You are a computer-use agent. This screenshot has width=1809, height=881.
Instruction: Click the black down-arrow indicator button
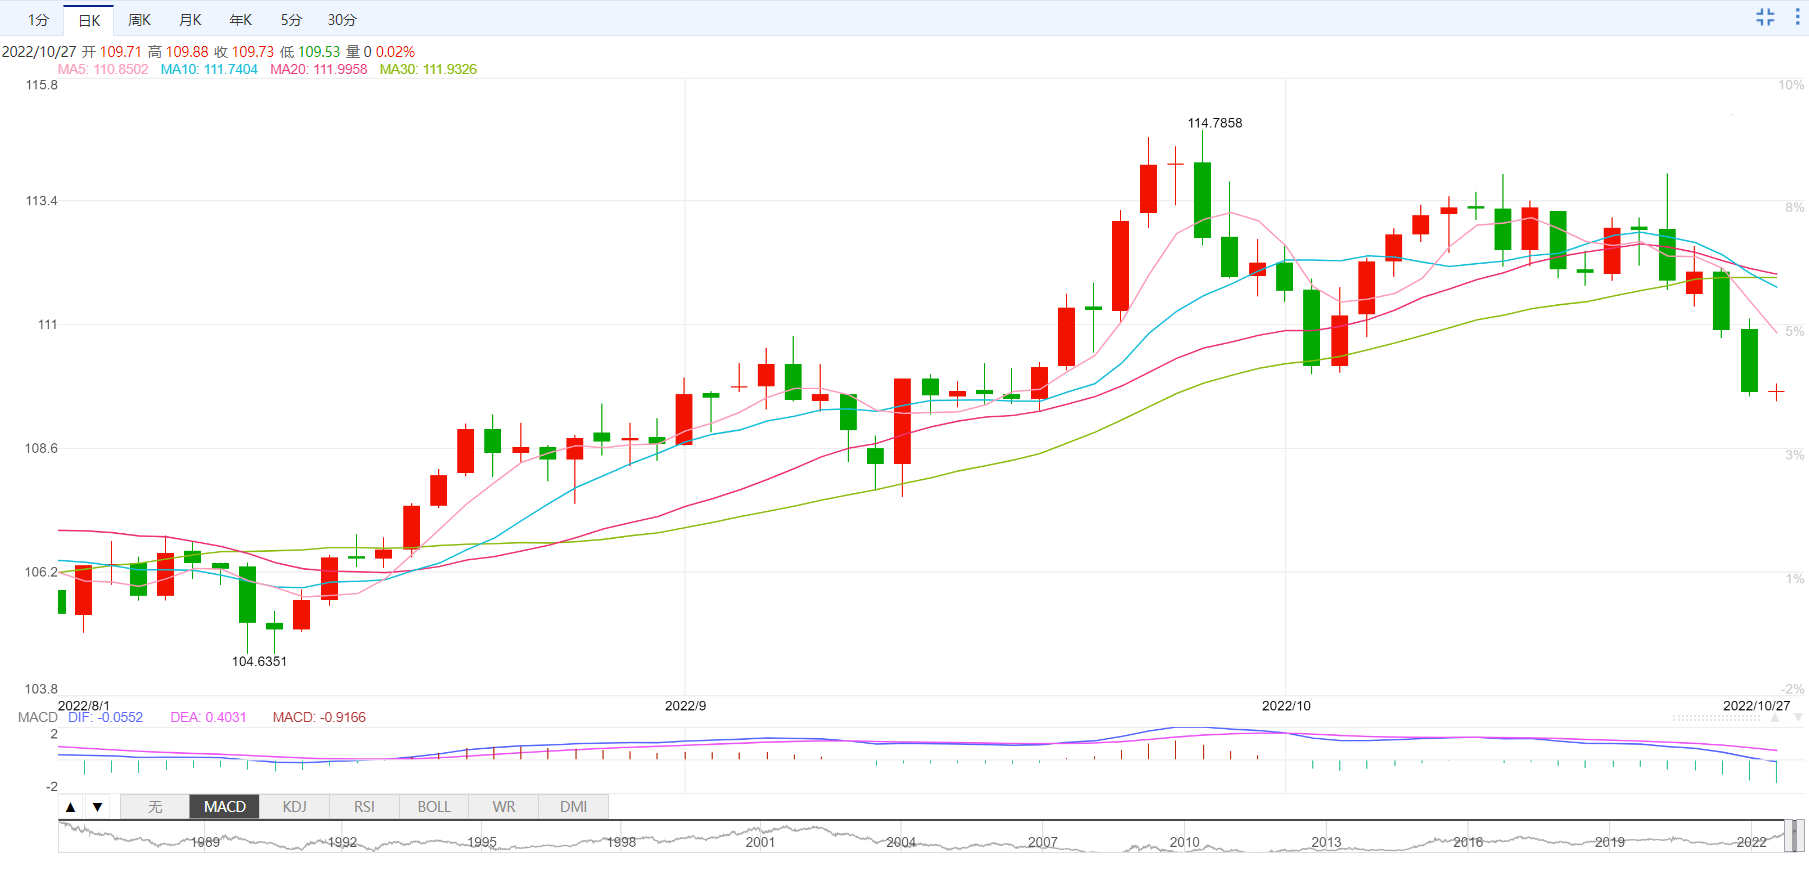97,807
